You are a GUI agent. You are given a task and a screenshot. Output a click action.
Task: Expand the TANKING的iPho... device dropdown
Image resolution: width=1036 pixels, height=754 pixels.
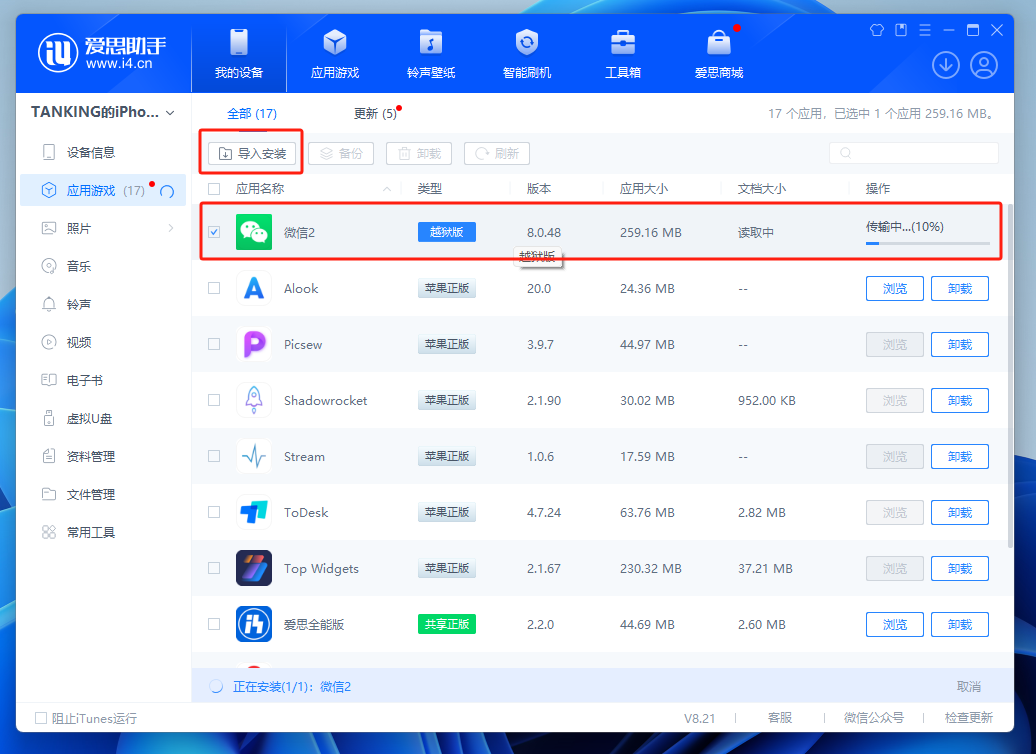coord(170,113)
